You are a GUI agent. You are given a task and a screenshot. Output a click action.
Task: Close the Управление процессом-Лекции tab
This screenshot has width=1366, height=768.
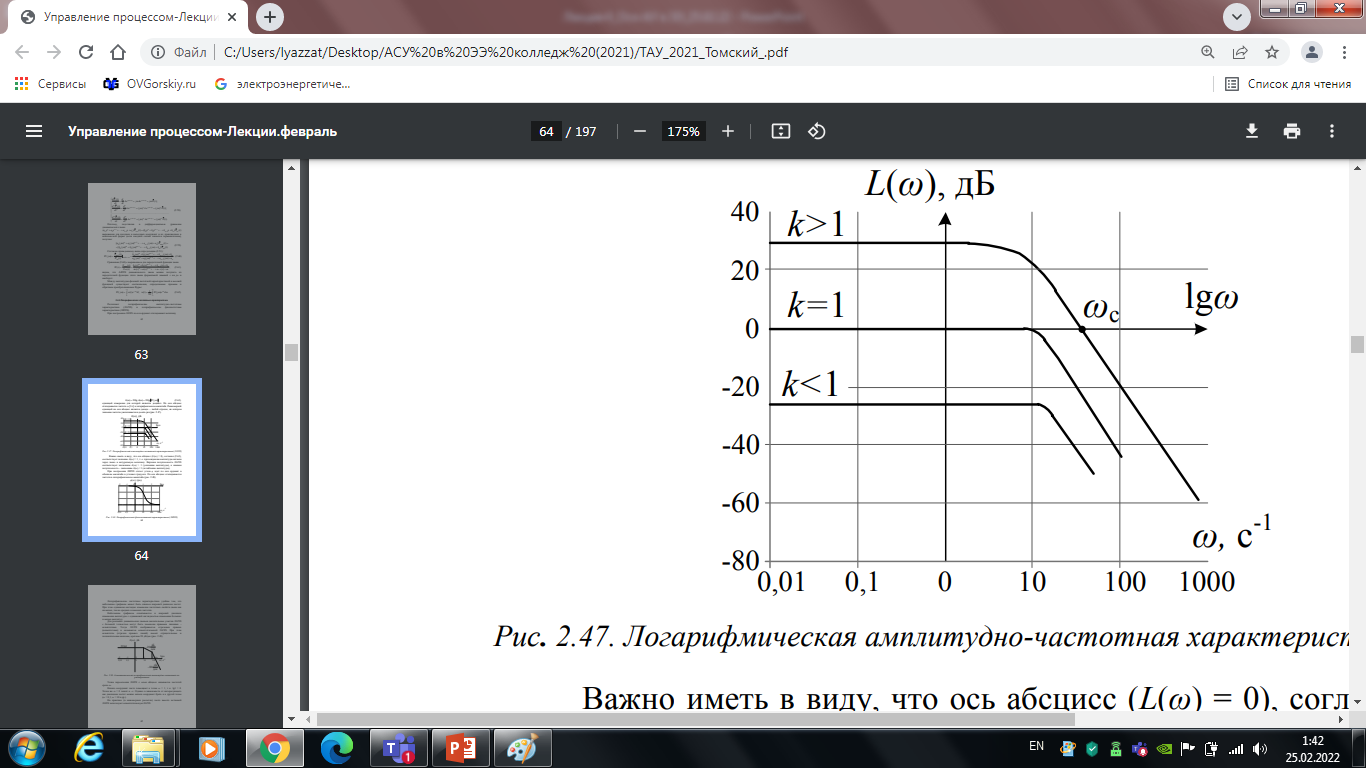pyautogui.click(x=233, y=17)
